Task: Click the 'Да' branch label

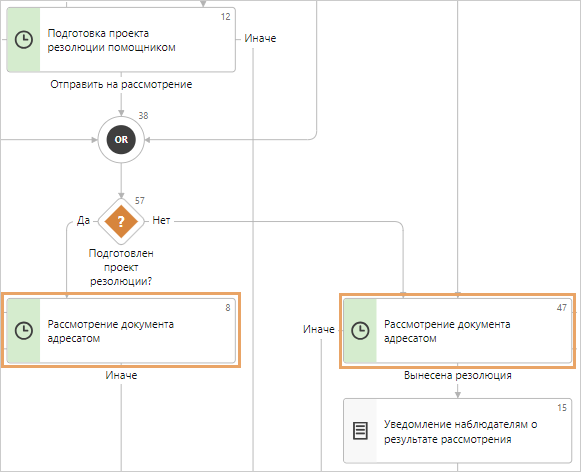Action: point(83,220)
